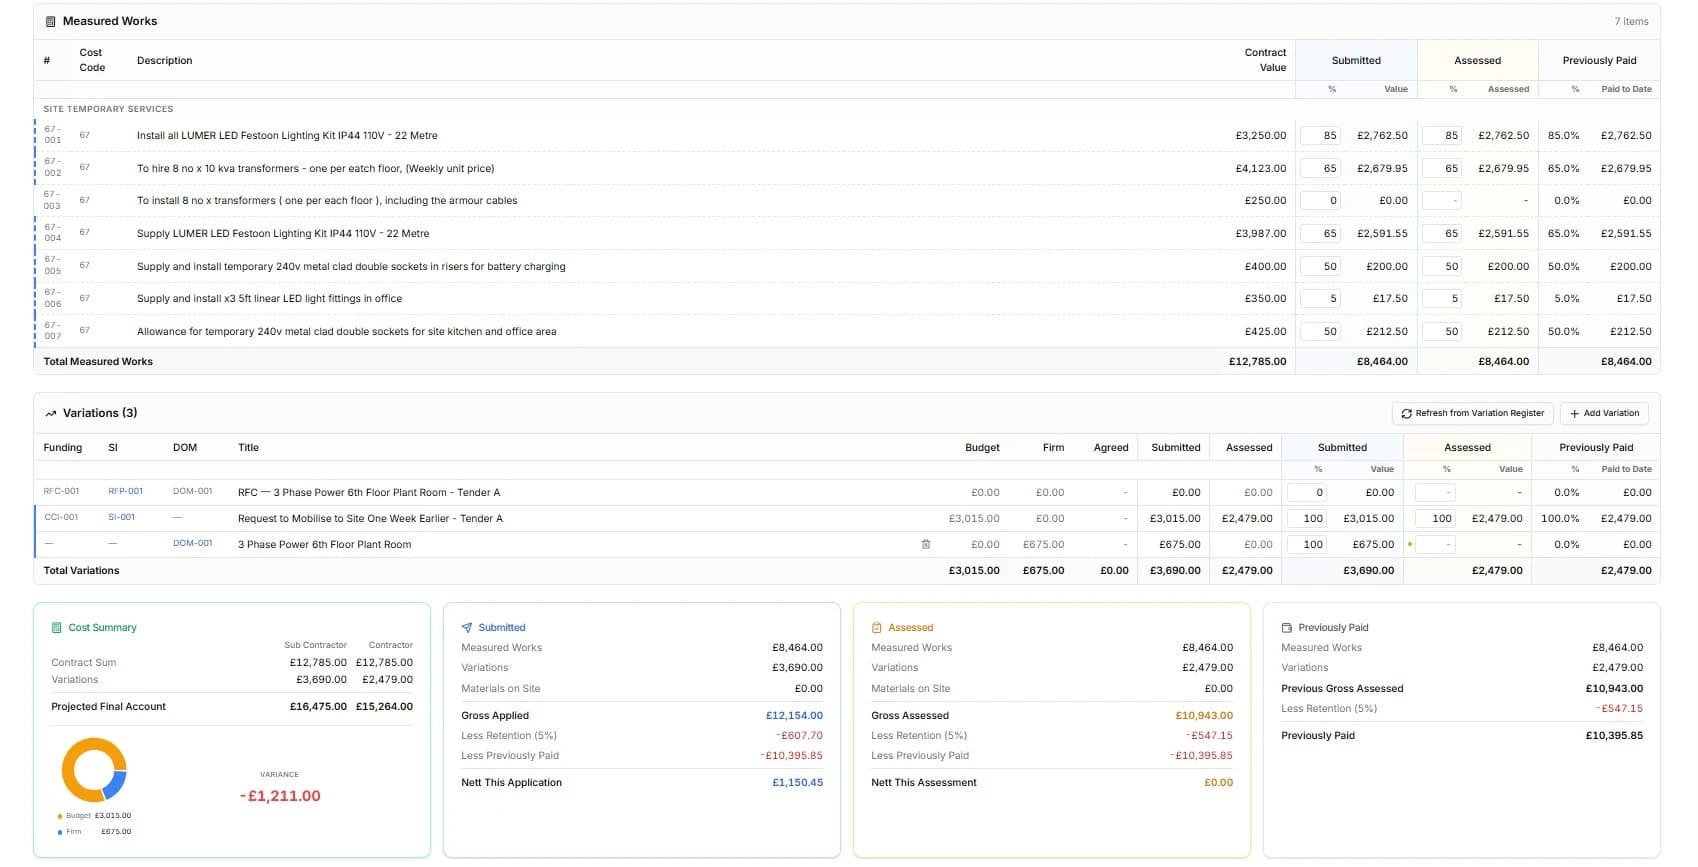Edit submitted % for RFC-001 variation
Screen dimensions: 1698x867
(x=1306, y=492)
